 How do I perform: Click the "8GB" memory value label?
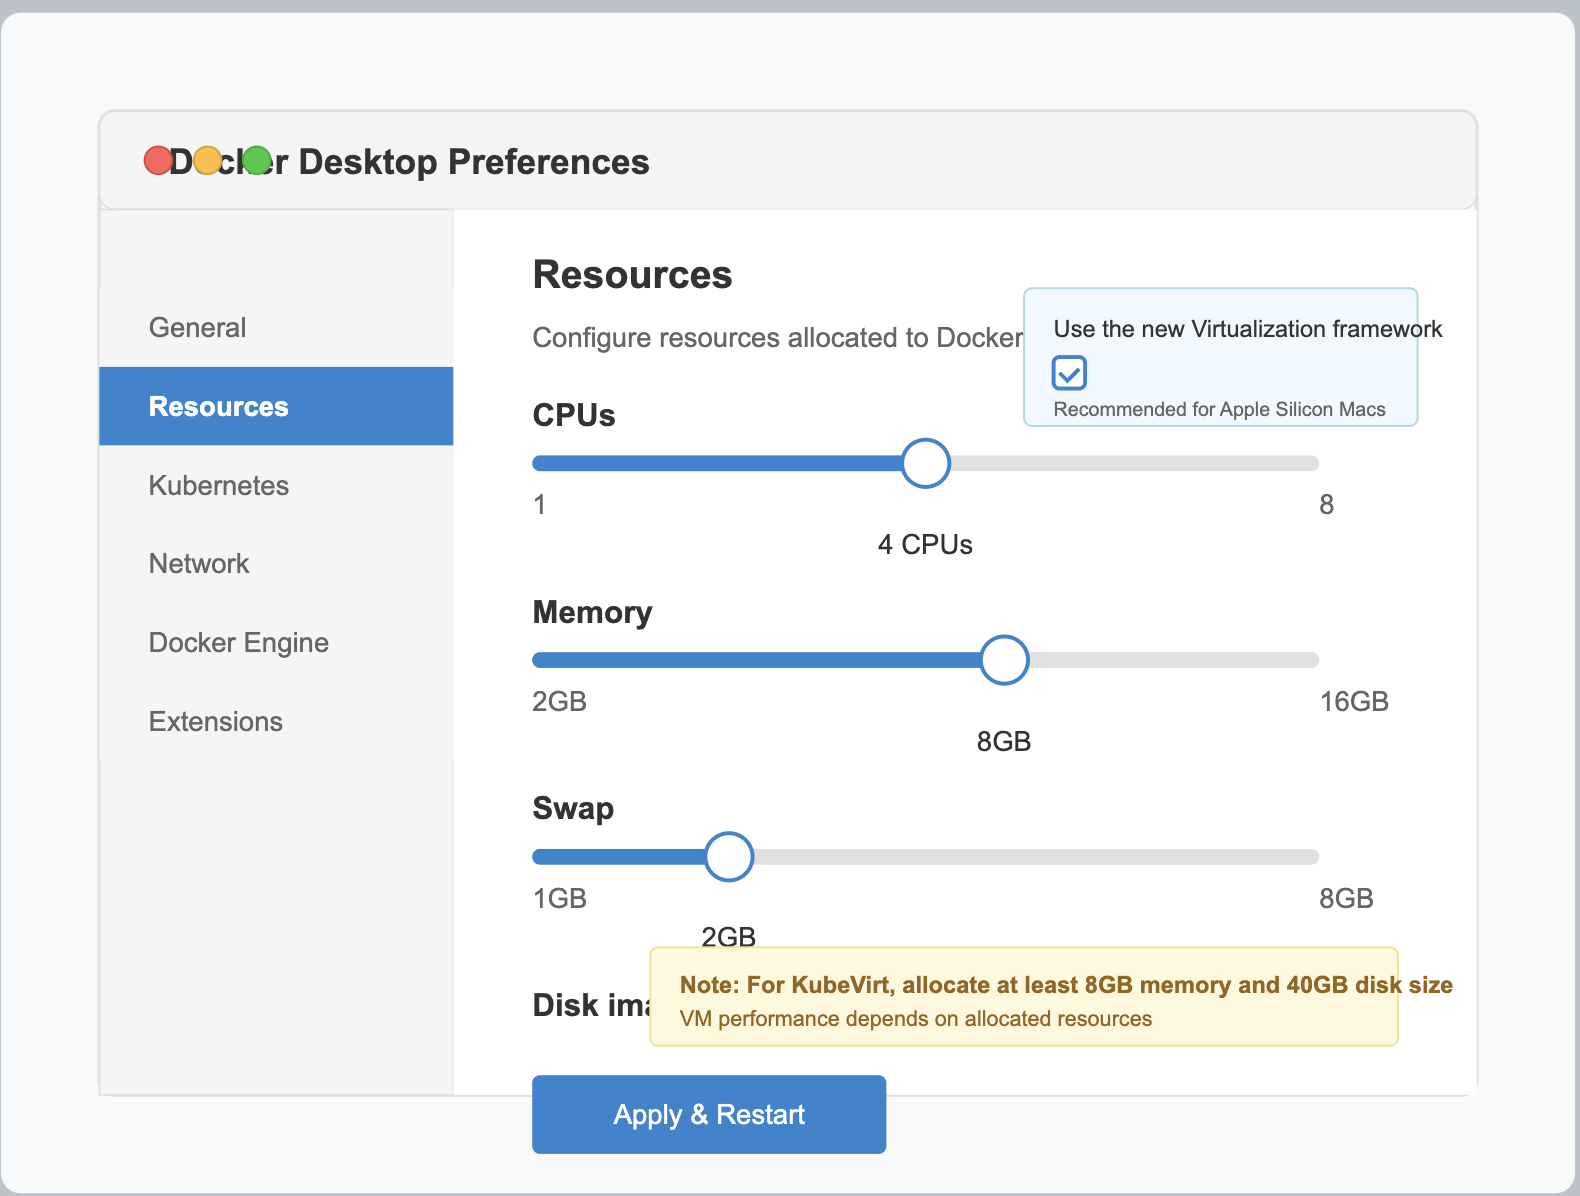click(x=1004, y=741)
